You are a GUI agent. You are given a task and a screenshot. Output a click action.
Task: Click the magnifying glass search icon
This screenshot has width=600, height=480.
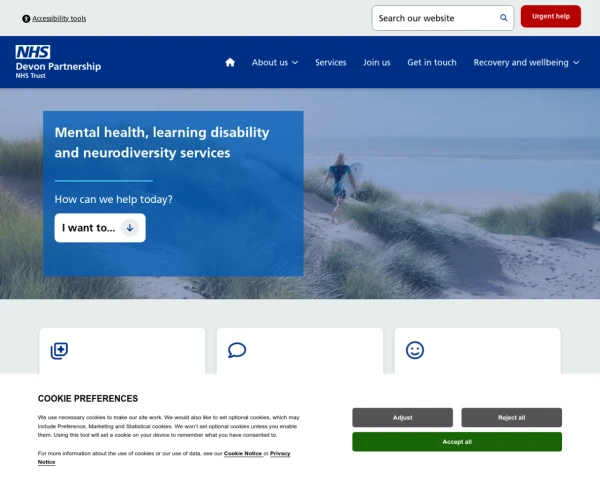coord(504,18)
